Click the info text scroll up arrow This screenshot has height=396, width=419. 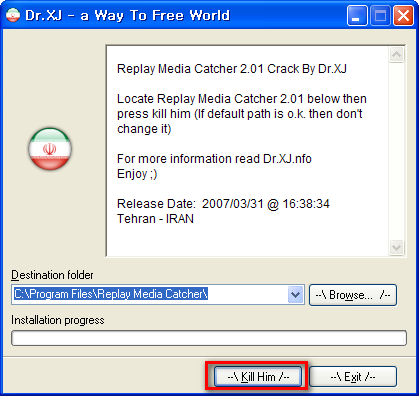coord(397,54)
